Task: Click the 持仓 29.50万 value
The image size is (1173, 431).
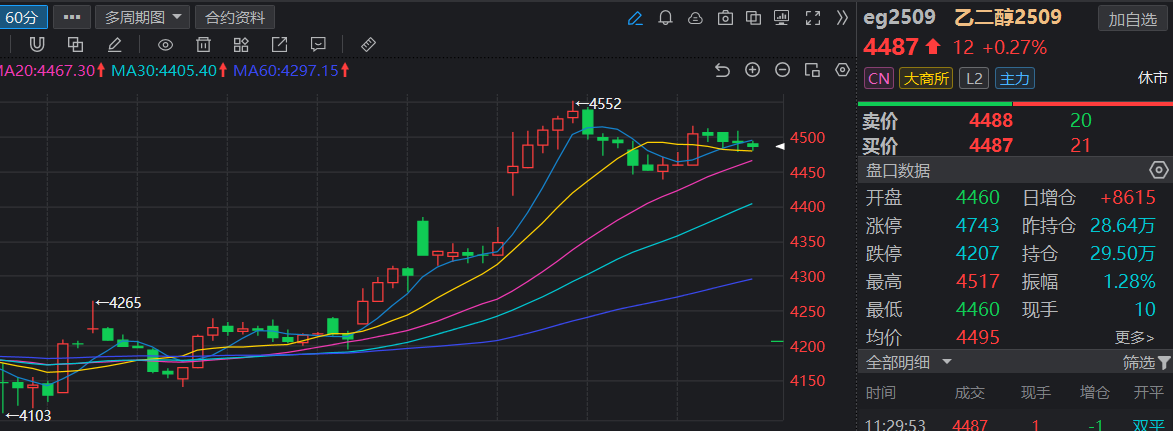Action: pyautogui.click(x=1123, y=253)
